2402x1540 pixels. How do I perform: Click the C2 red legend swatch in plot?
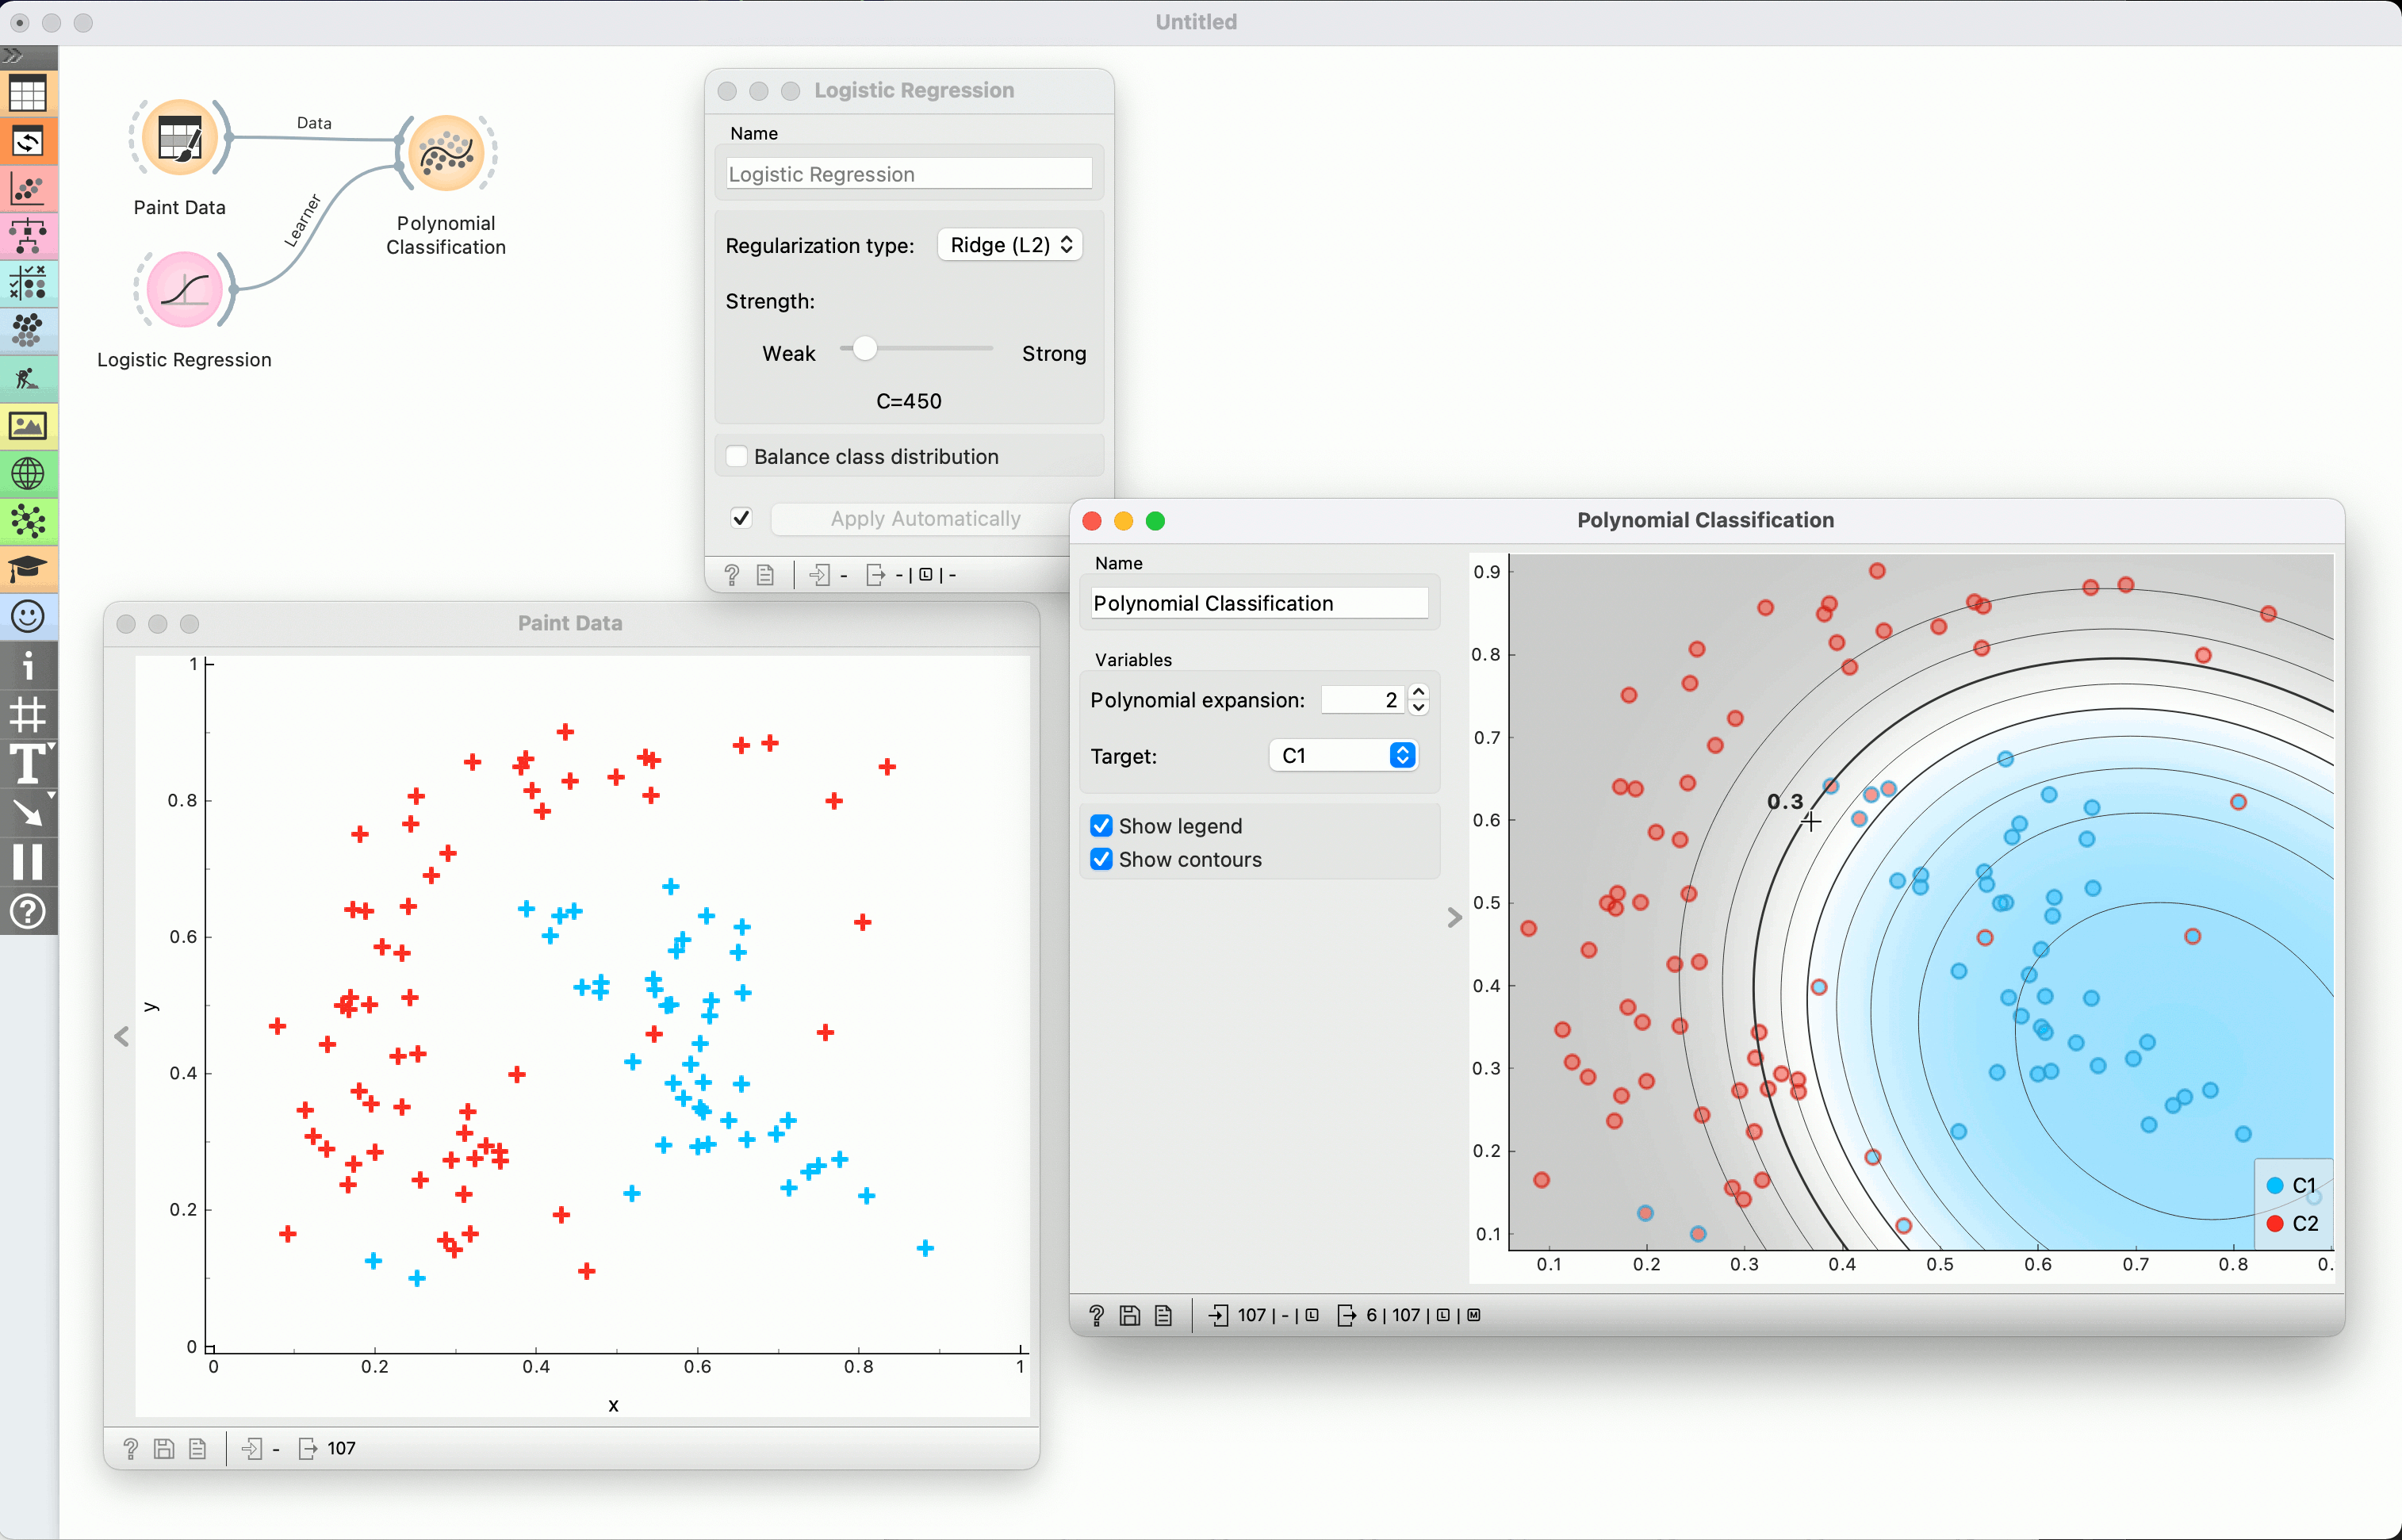2275,1223
